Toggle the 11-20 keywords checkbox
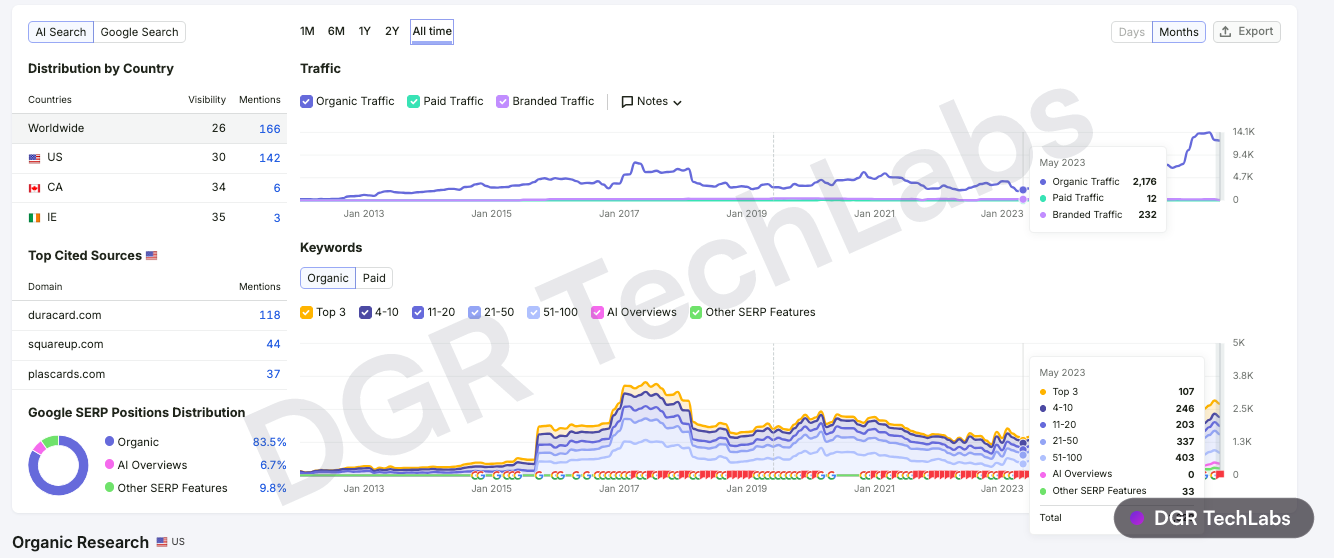The width and height of the screenshot is (1334, 558). coord(419,312)
